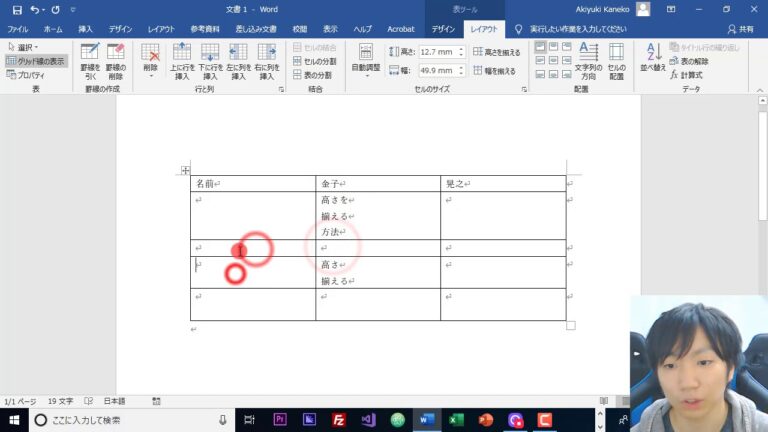
Task: Click 下に行を挿入
Action: pyautogui.click(x=210, y=62)
